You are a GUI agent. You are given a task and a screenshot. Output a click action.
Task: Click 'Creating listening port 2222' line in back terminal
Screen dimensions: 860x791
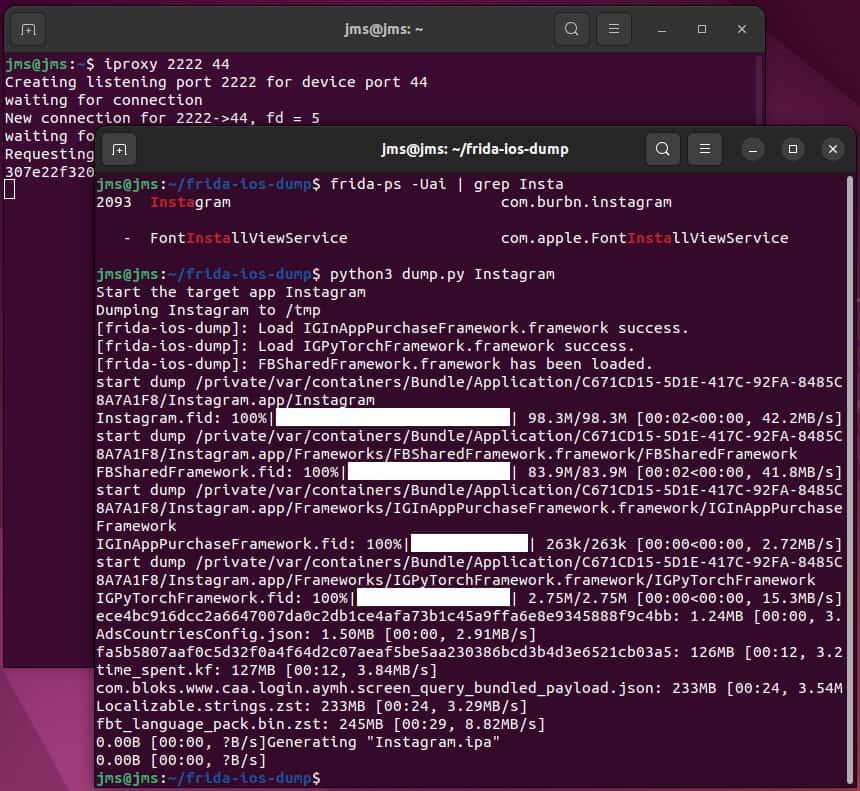[216, 82]
